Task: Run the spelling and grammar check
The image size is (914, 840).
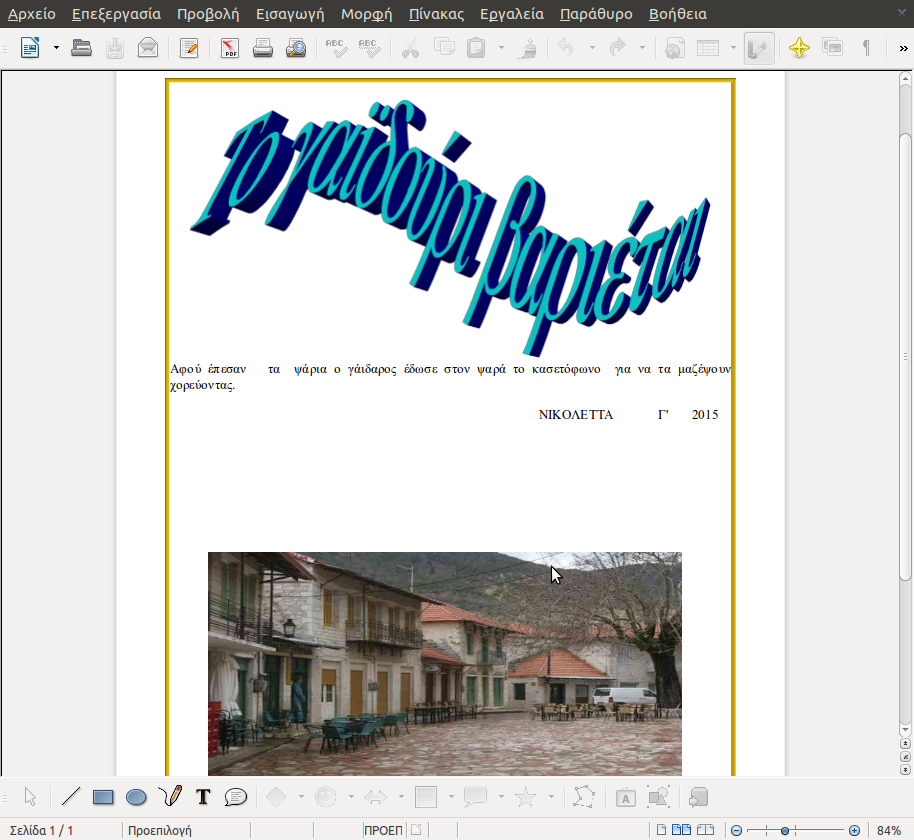Action: 336,48
